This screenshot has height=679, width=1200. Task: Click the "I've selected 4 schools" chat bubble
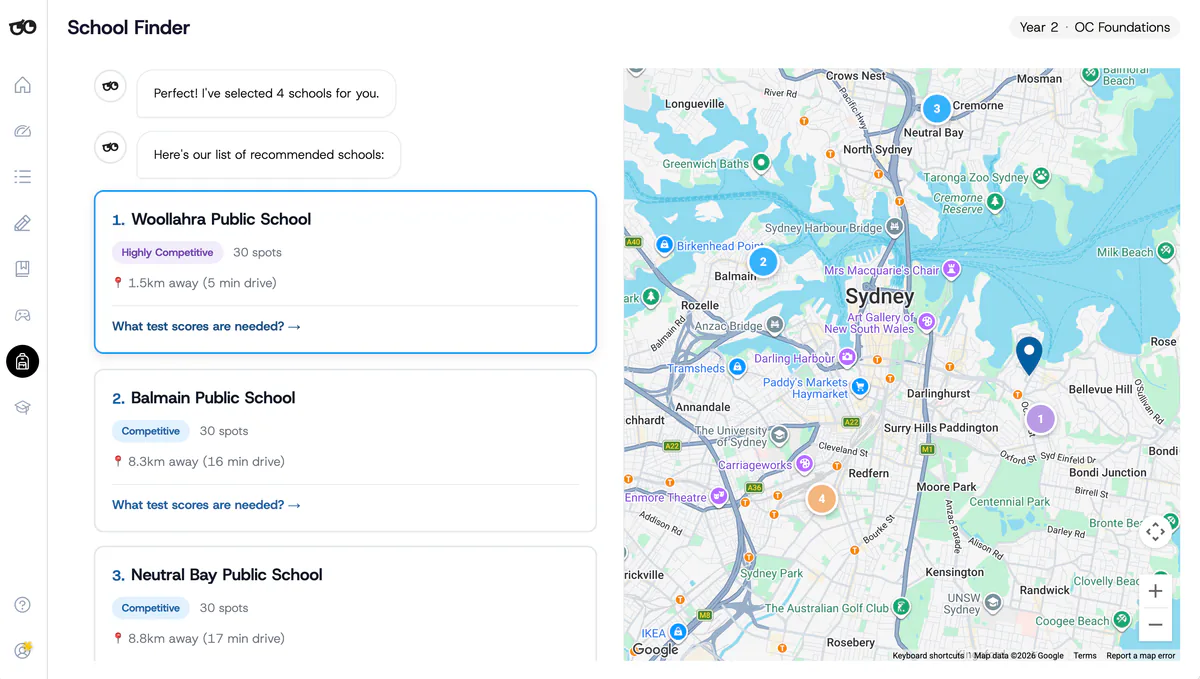[x=266, y=94]
